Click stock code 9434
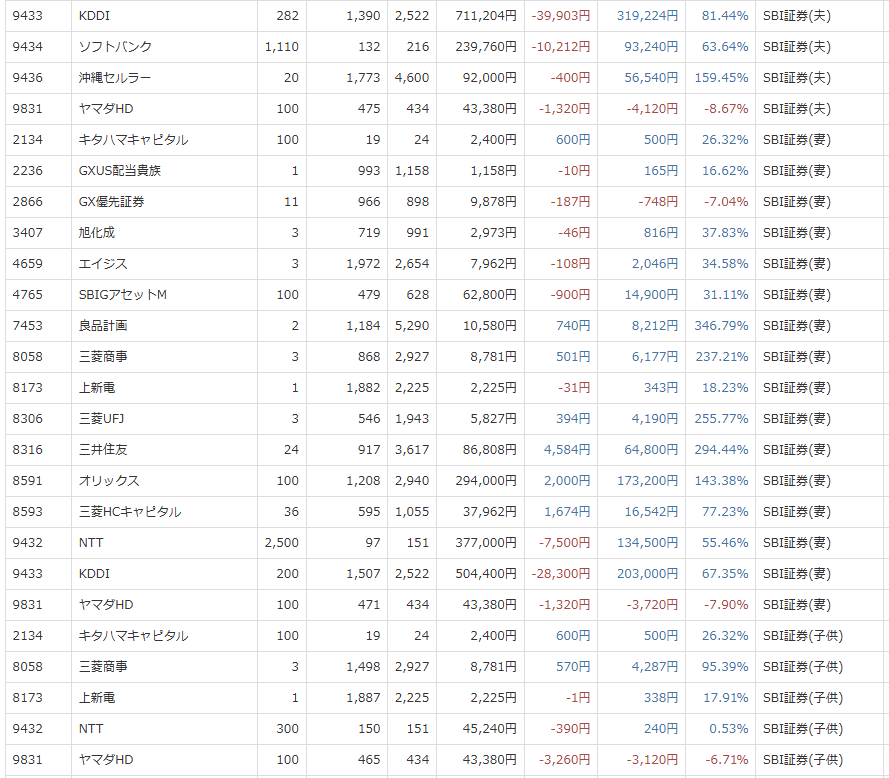 coord(27,46)
